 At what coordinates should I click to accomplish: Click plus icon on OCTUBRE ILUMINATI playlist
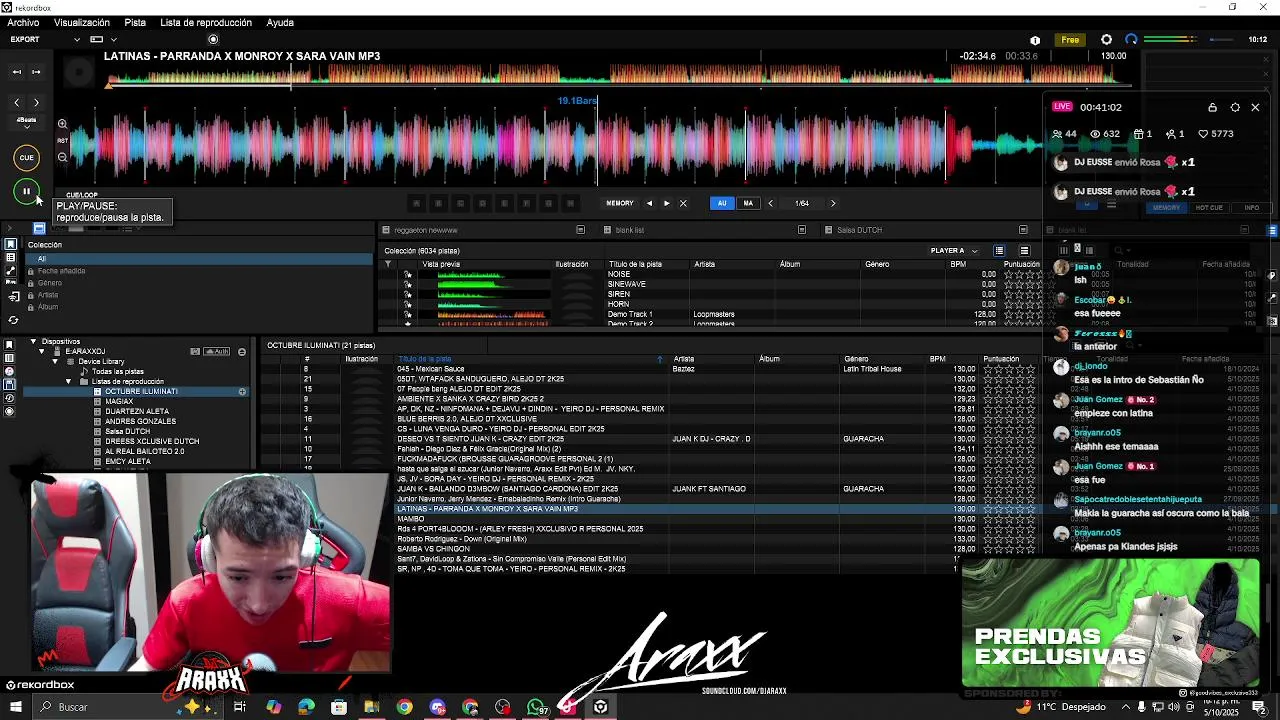coord(242,392)
